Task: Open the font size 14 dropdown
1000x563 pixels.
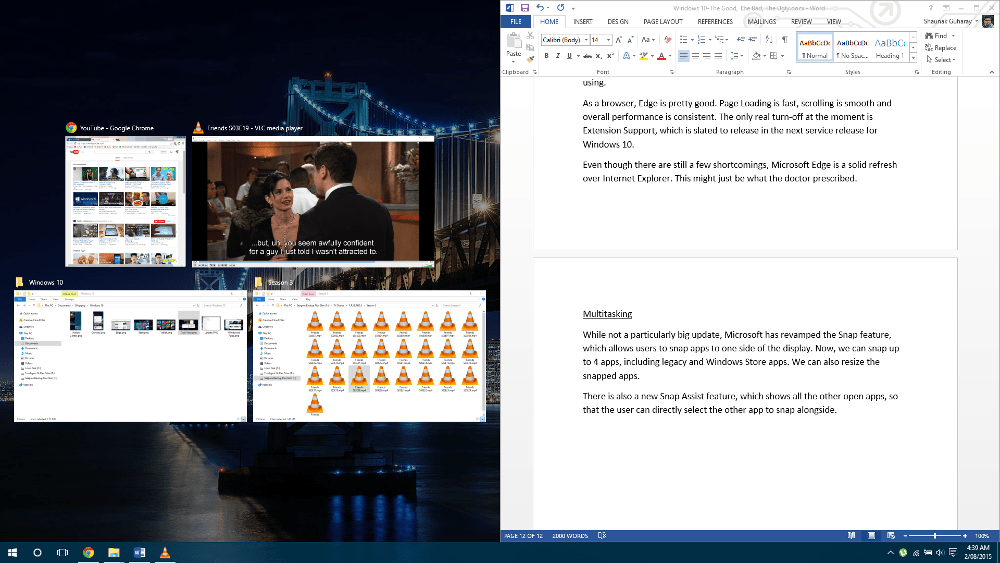Action: click(x=608, y=40)
